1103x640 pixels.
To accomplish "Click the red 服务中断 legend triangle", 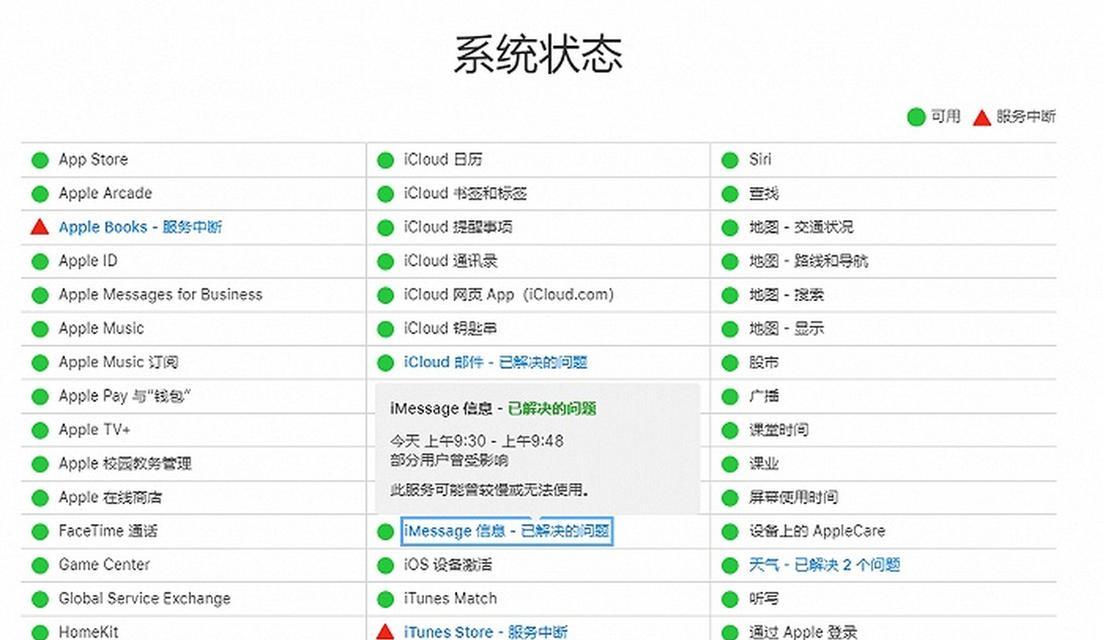I will pos(982,117).
